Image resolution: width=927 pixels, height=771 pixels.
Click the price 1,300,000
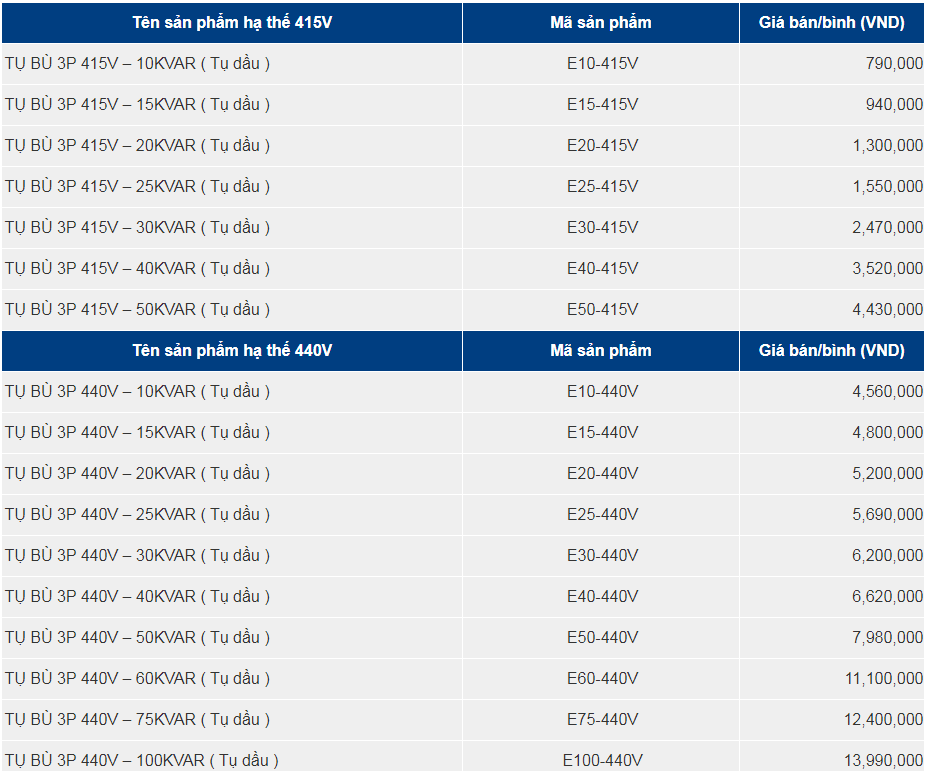point(887,145)
